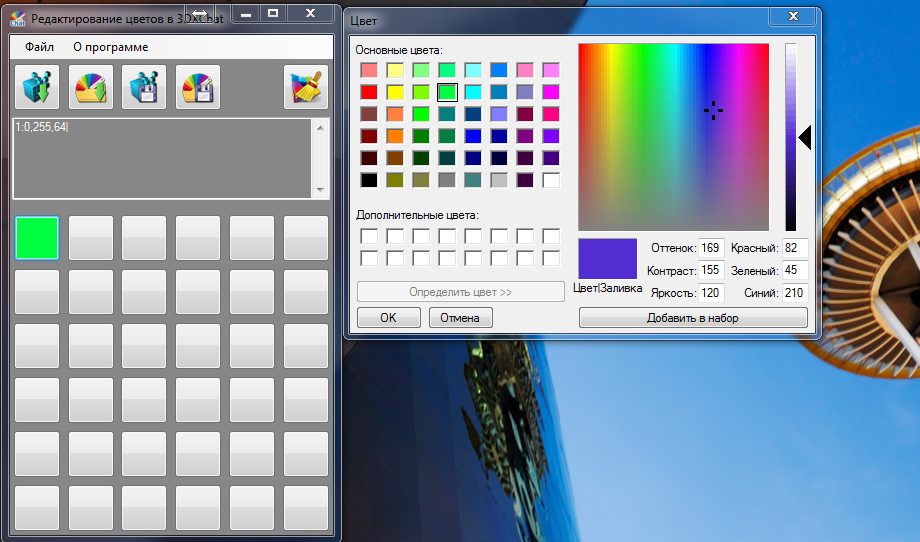Close the Цвет dialog window
The width and height of the screenshot is (920, 542).
point(793,16)
